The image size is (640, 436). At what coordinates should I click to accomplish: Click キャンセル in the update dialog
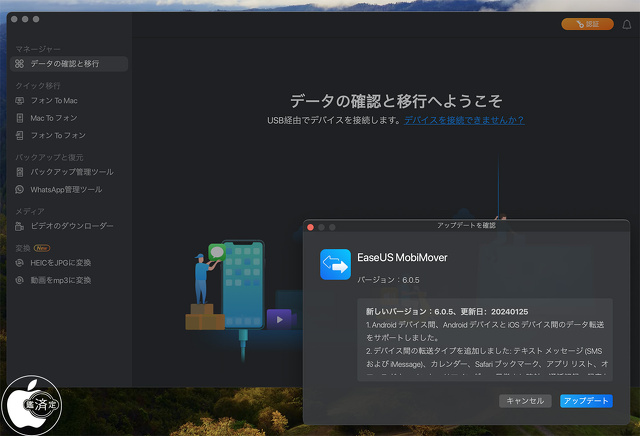click(x=525, y=401)
